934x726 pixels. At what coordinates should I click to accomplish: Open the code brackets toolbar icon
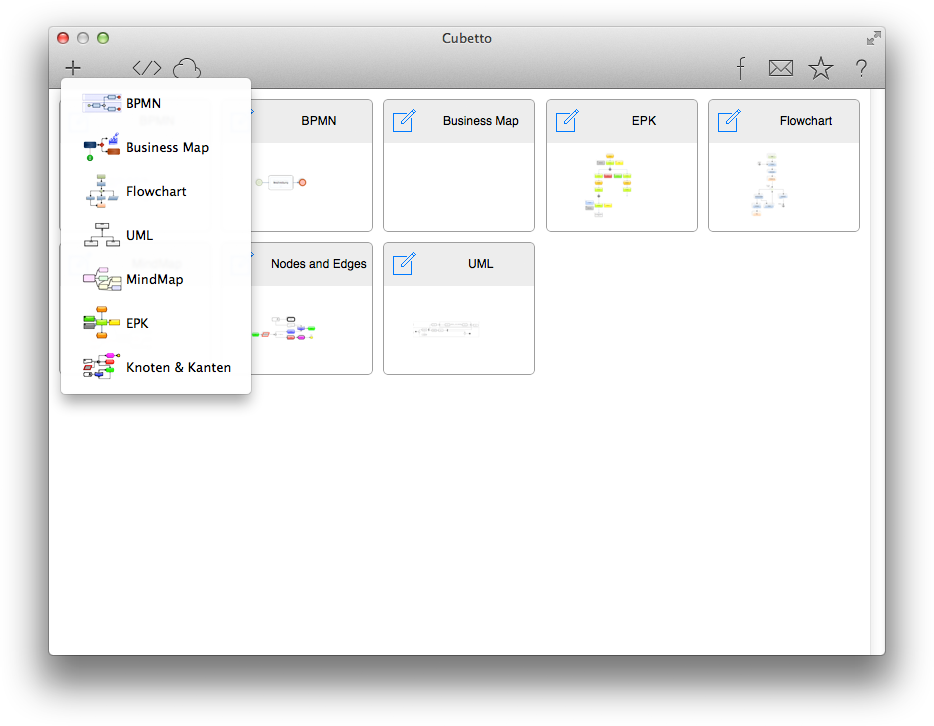(x=147, y=68)
